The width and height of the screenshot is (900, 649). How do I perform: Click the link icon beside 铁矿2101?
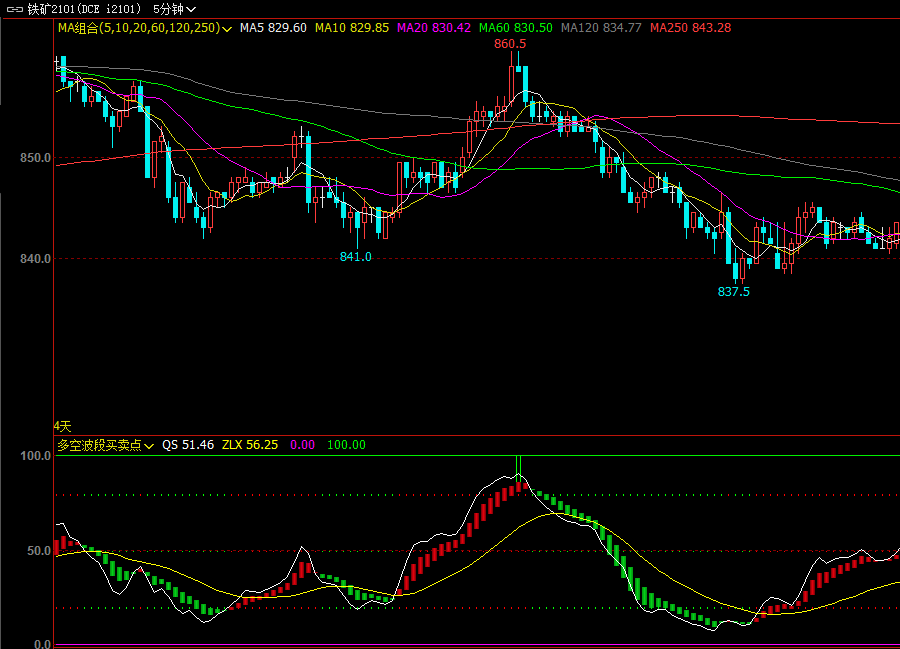(x=14, y=10)
